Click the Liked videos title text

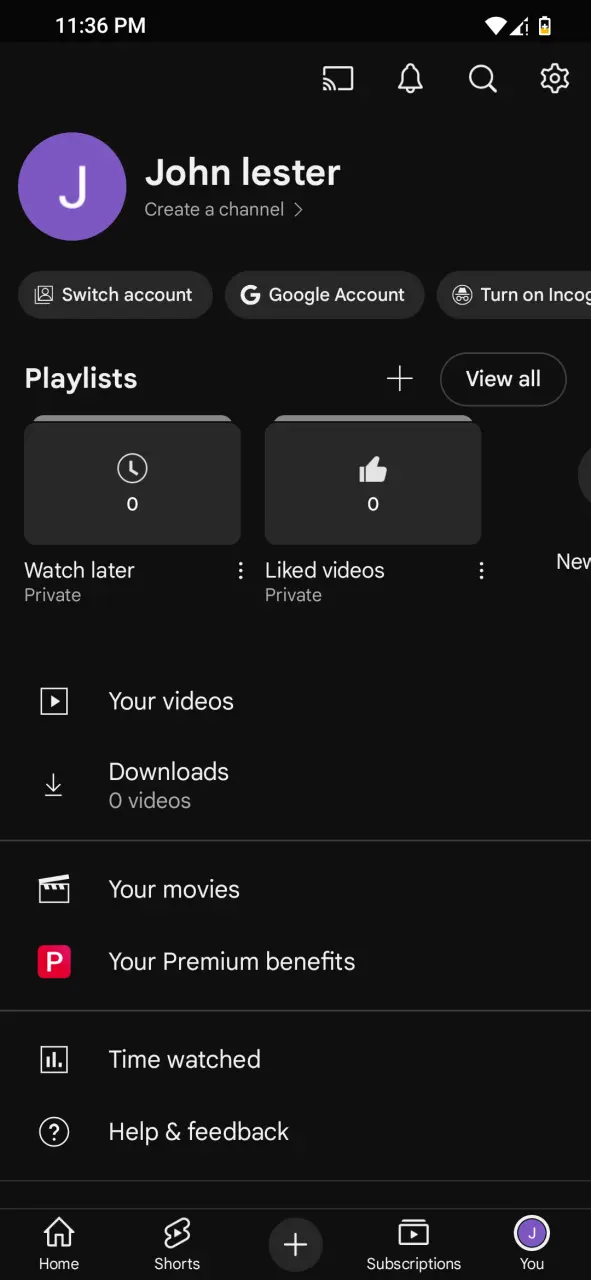[325, 570]
